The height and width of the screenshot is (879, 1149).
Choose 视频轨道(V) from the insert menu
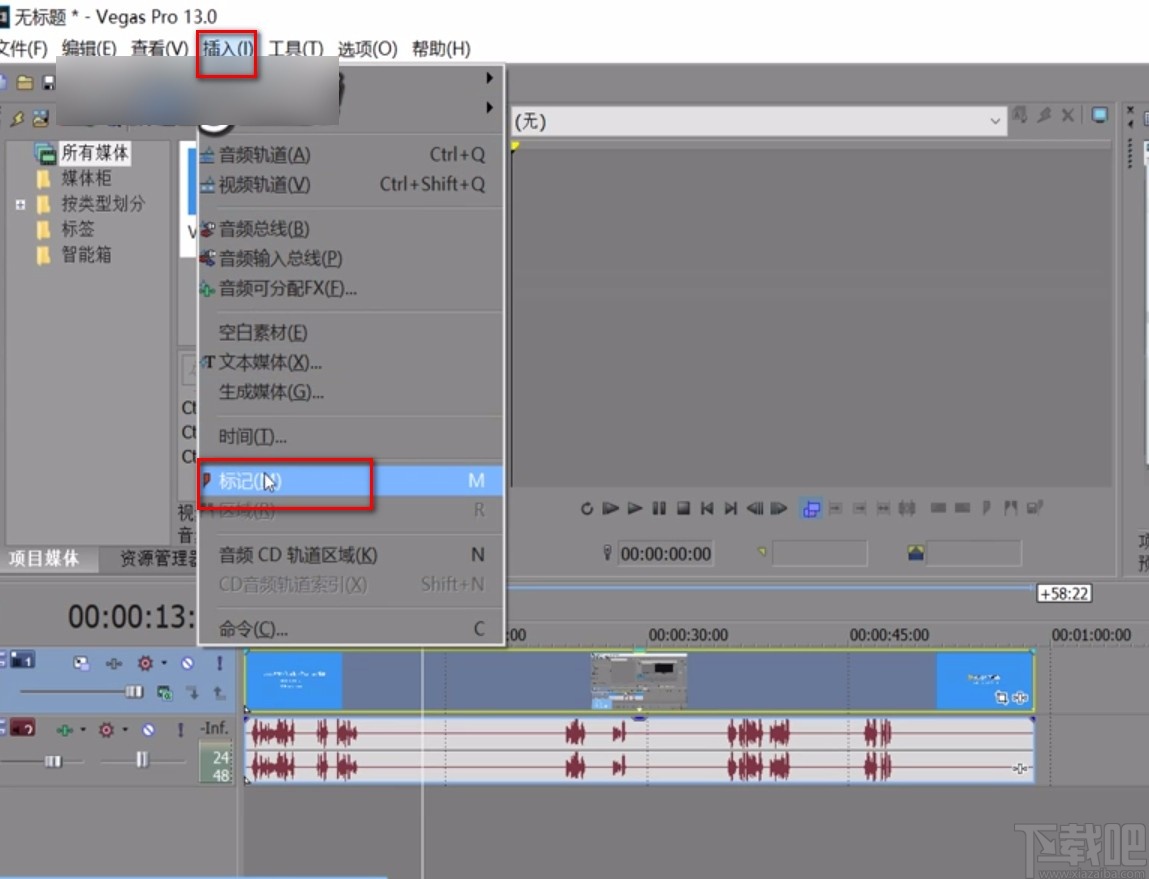point(351,185)
